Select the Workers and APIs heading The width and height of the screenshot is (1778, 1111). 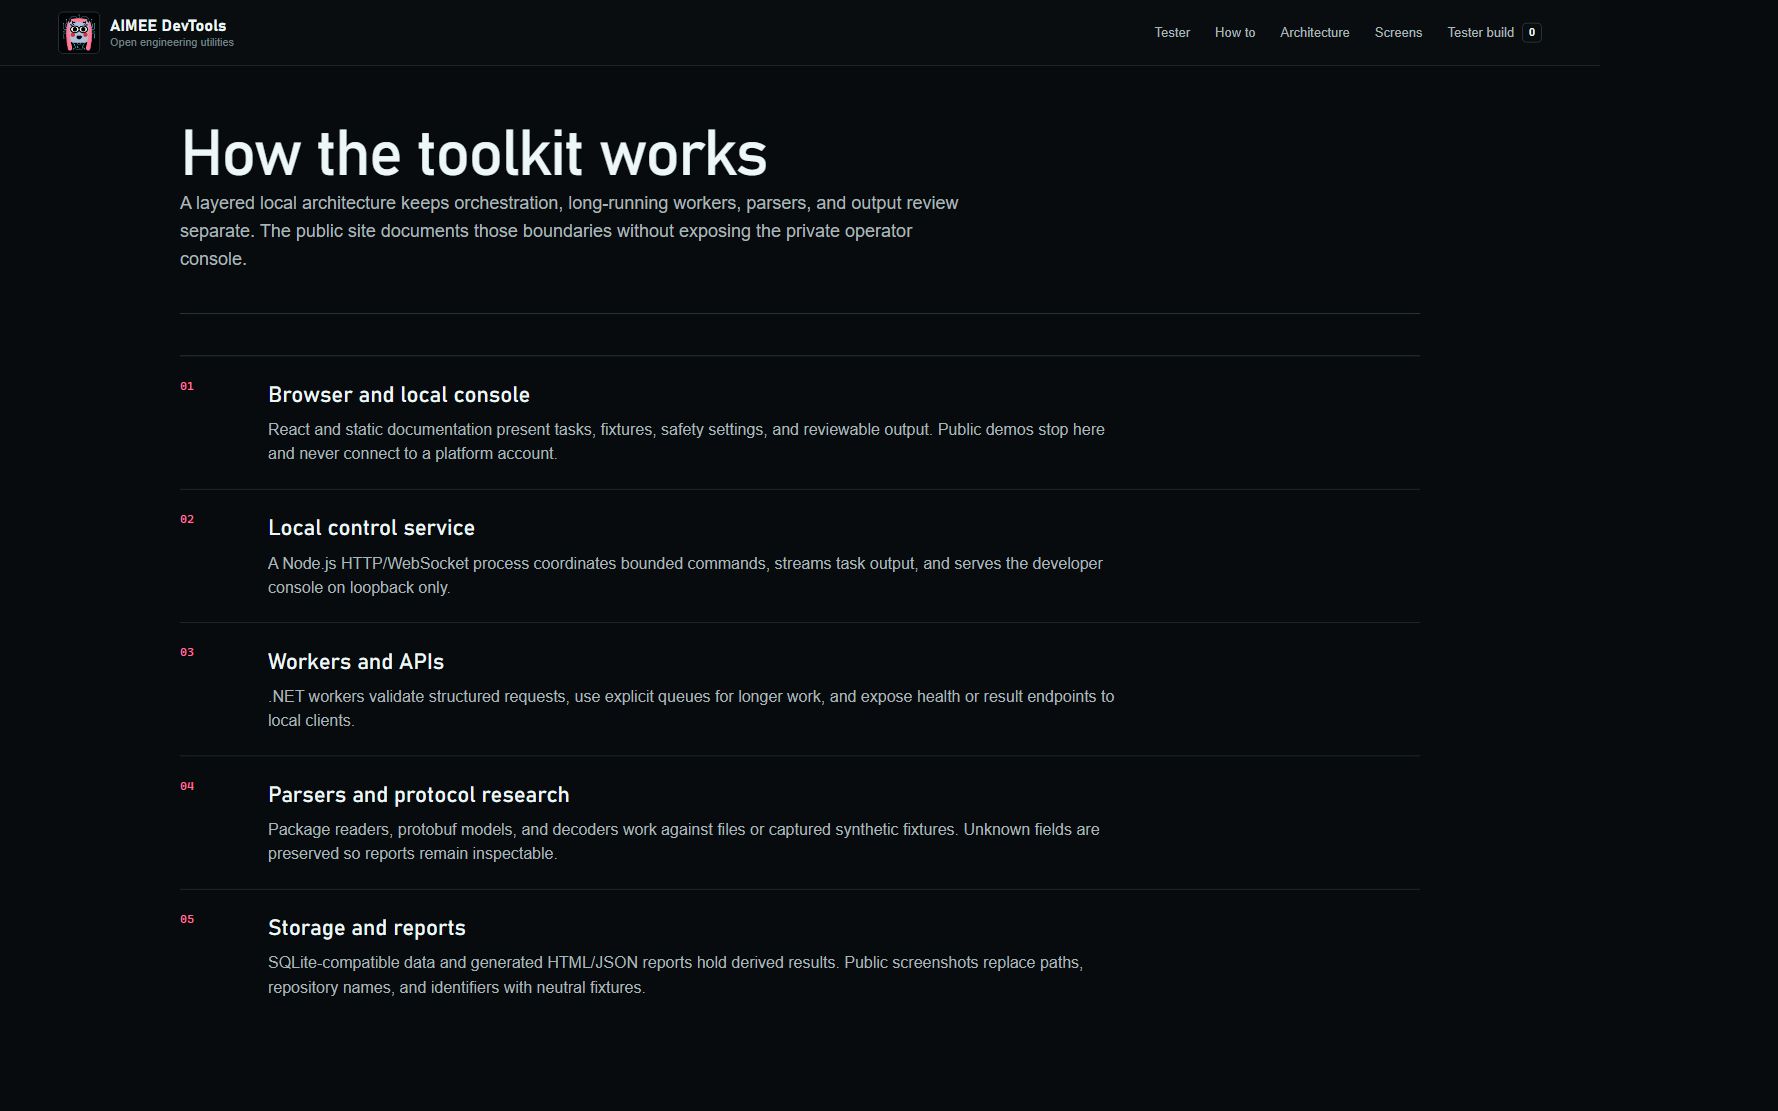pos(356,662)
